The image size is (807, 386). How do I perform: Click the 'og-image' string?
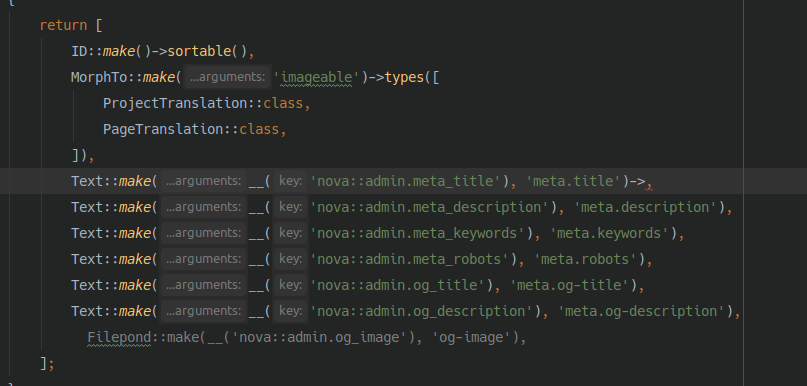[472, 338]
